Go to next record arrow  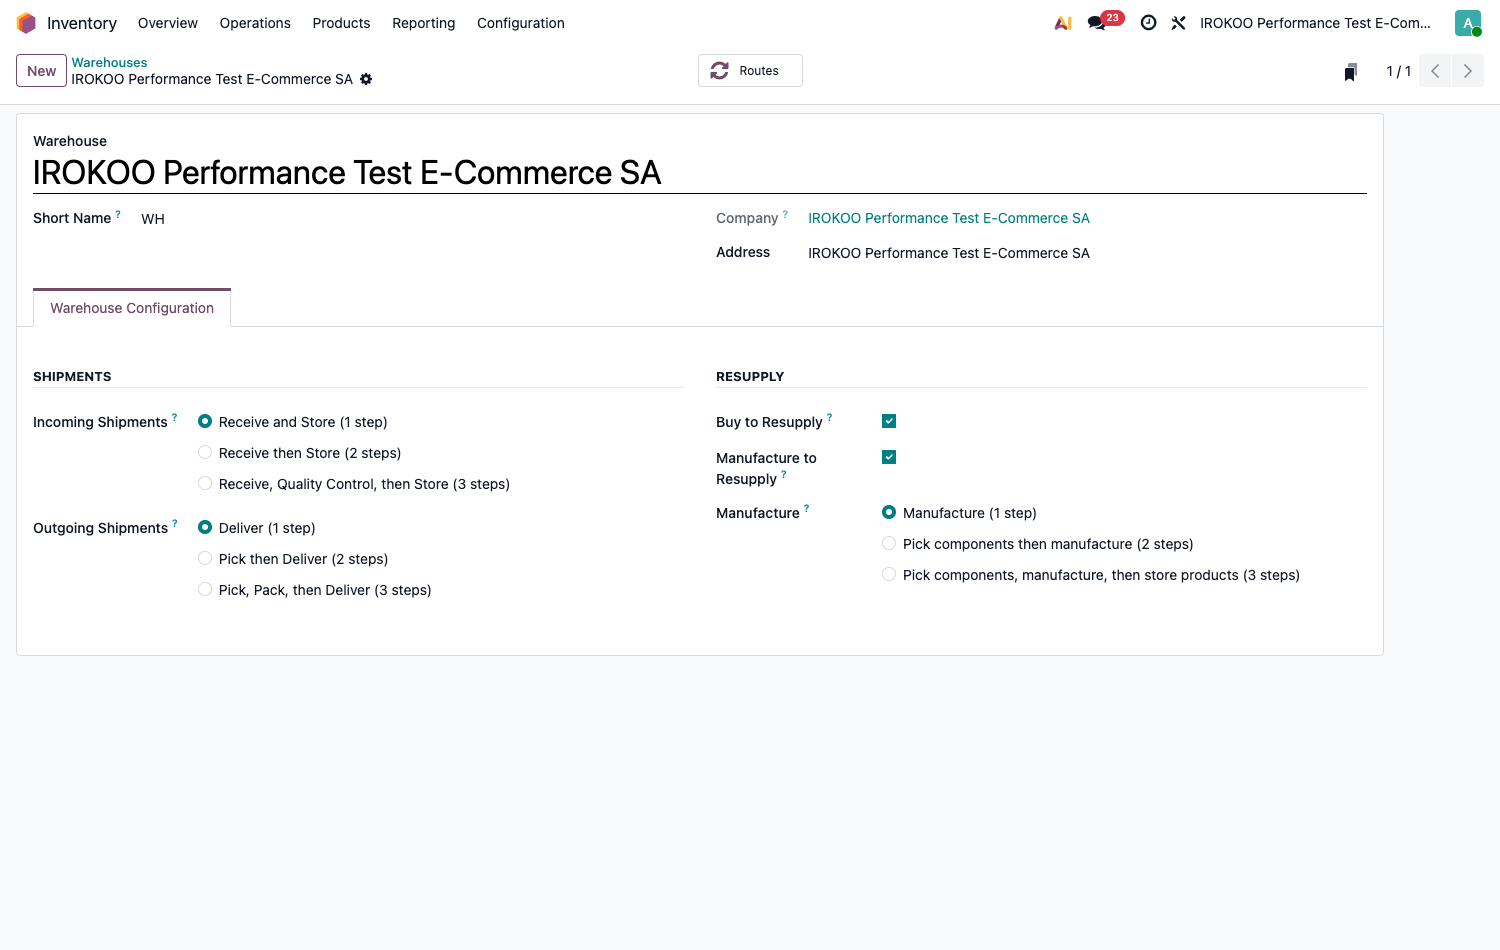click(x=1468, y=71)
